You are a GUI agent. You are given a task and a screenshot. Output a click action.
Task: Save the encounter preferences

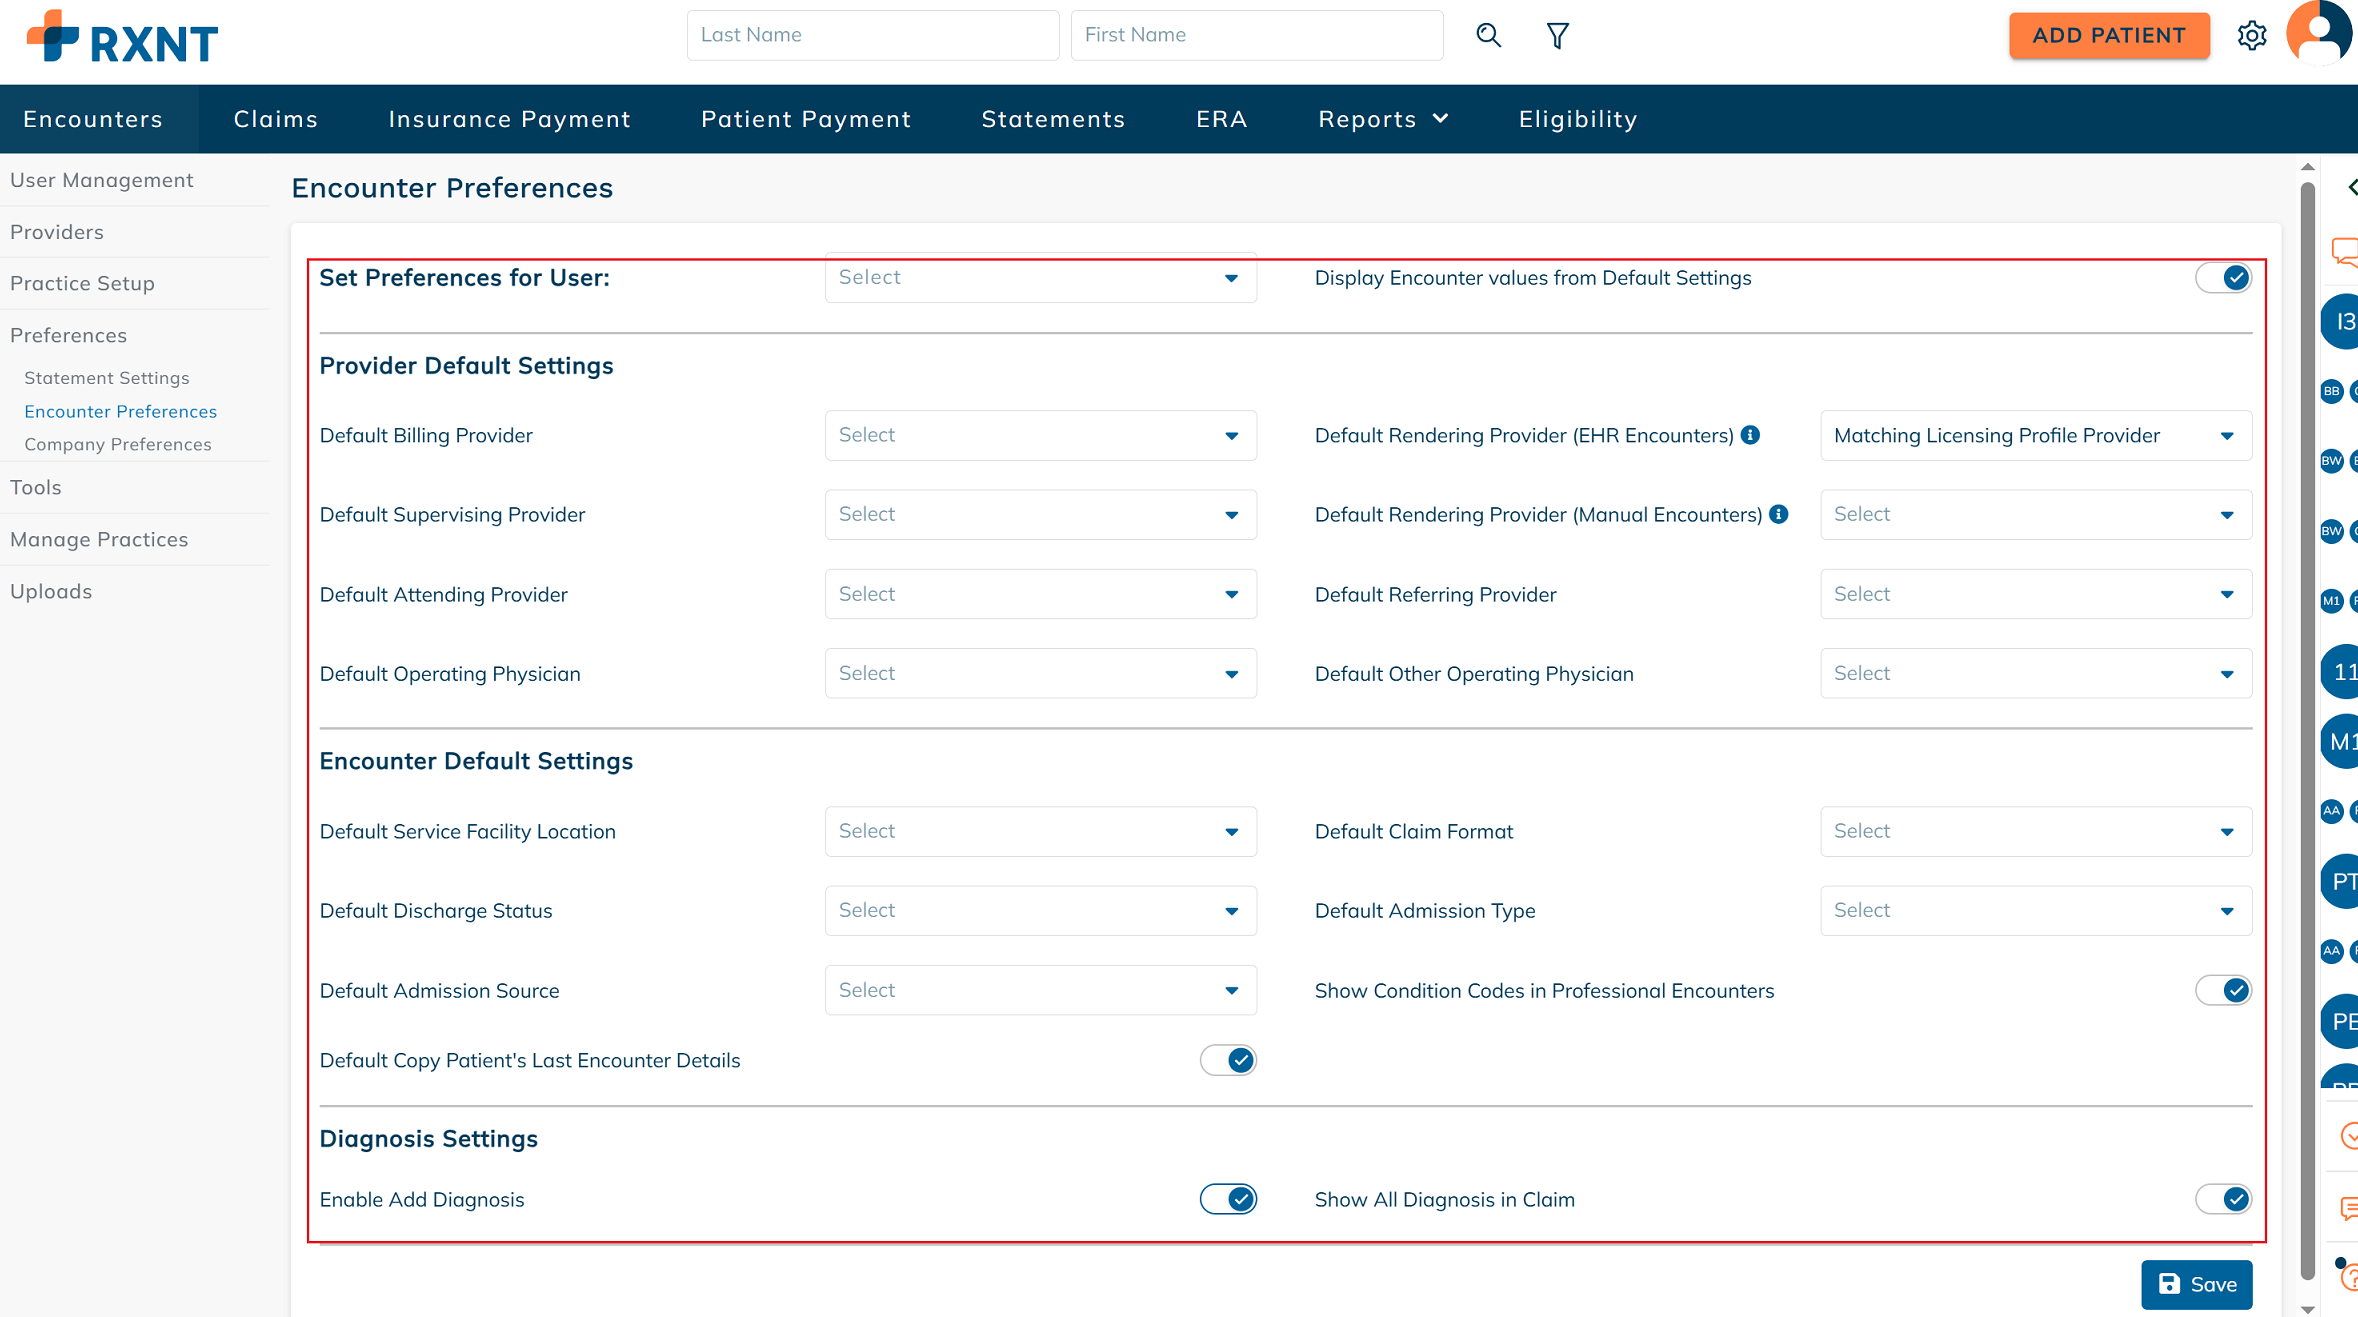[x=2196, y=1284]
